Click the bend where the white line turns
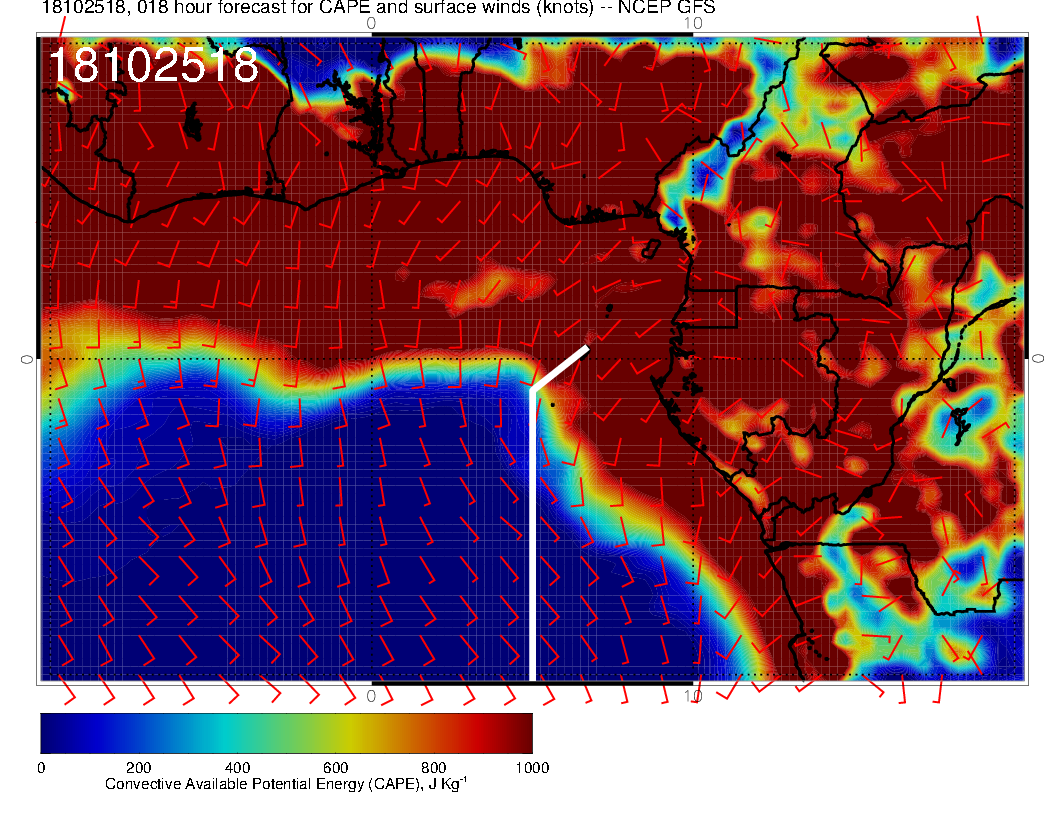 click(x=532, y=390)
